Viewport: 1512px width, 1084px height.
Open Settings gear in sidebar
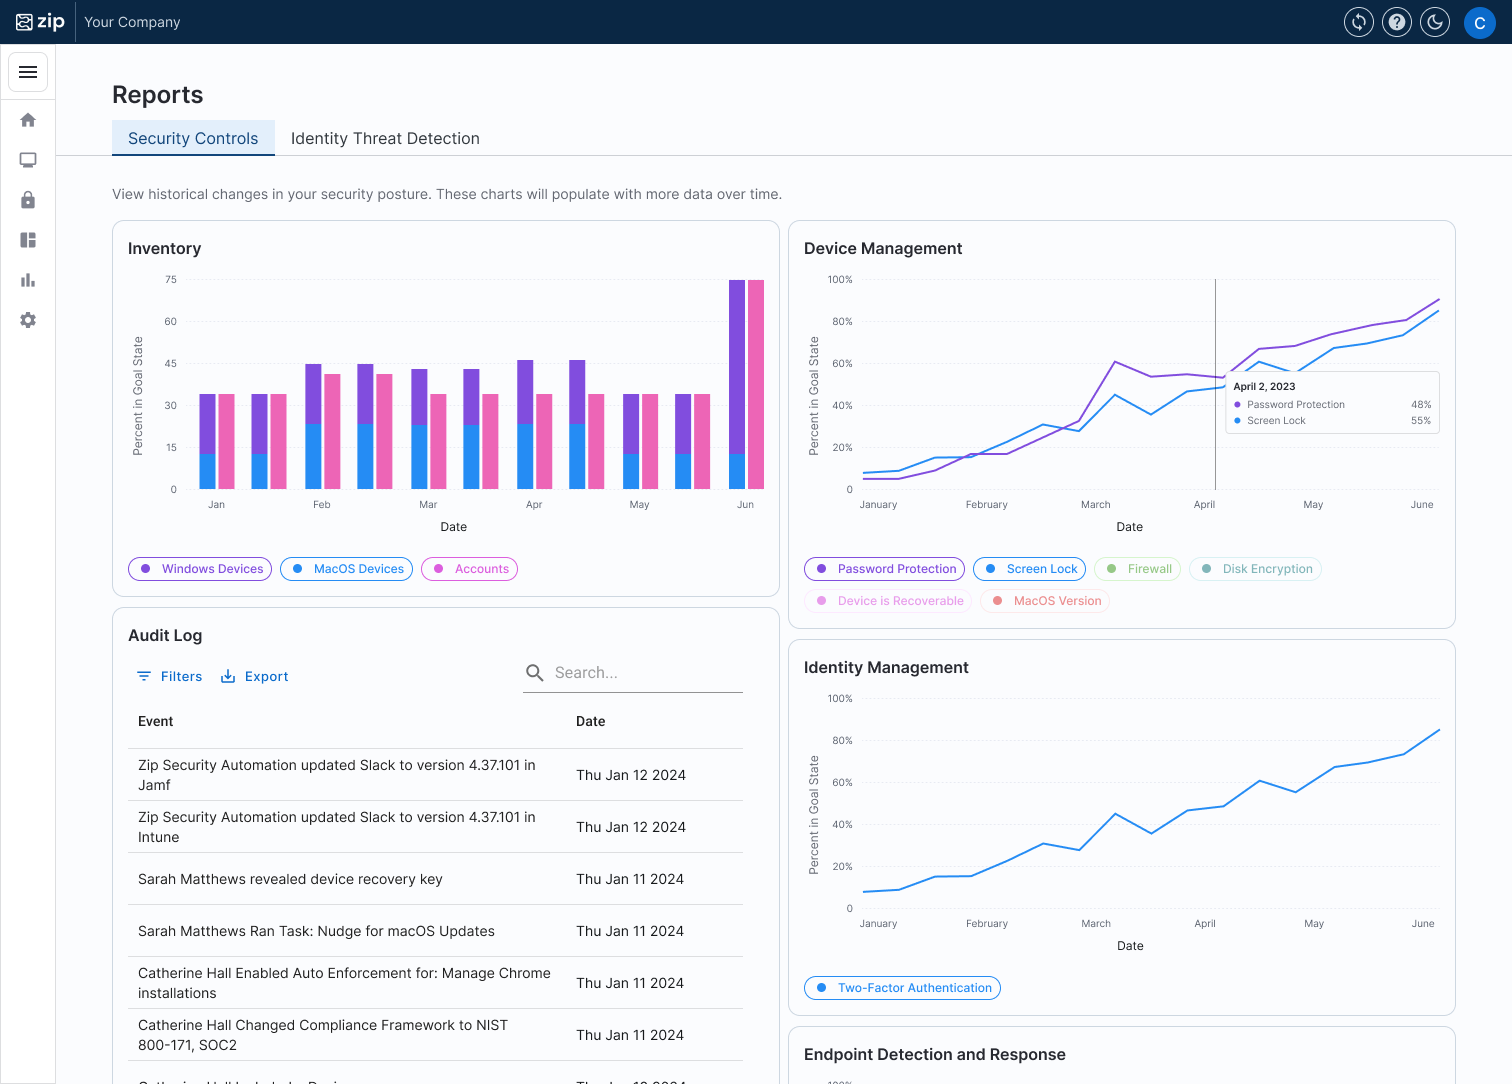[28, 320]
